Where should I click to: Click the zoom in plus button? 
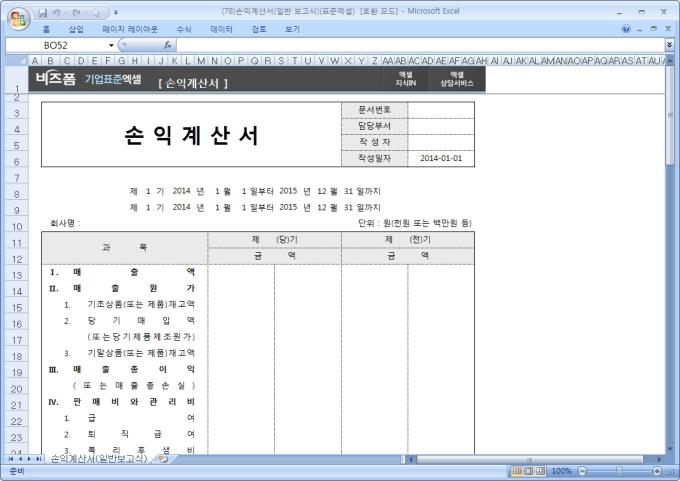[x=657, y=471]
